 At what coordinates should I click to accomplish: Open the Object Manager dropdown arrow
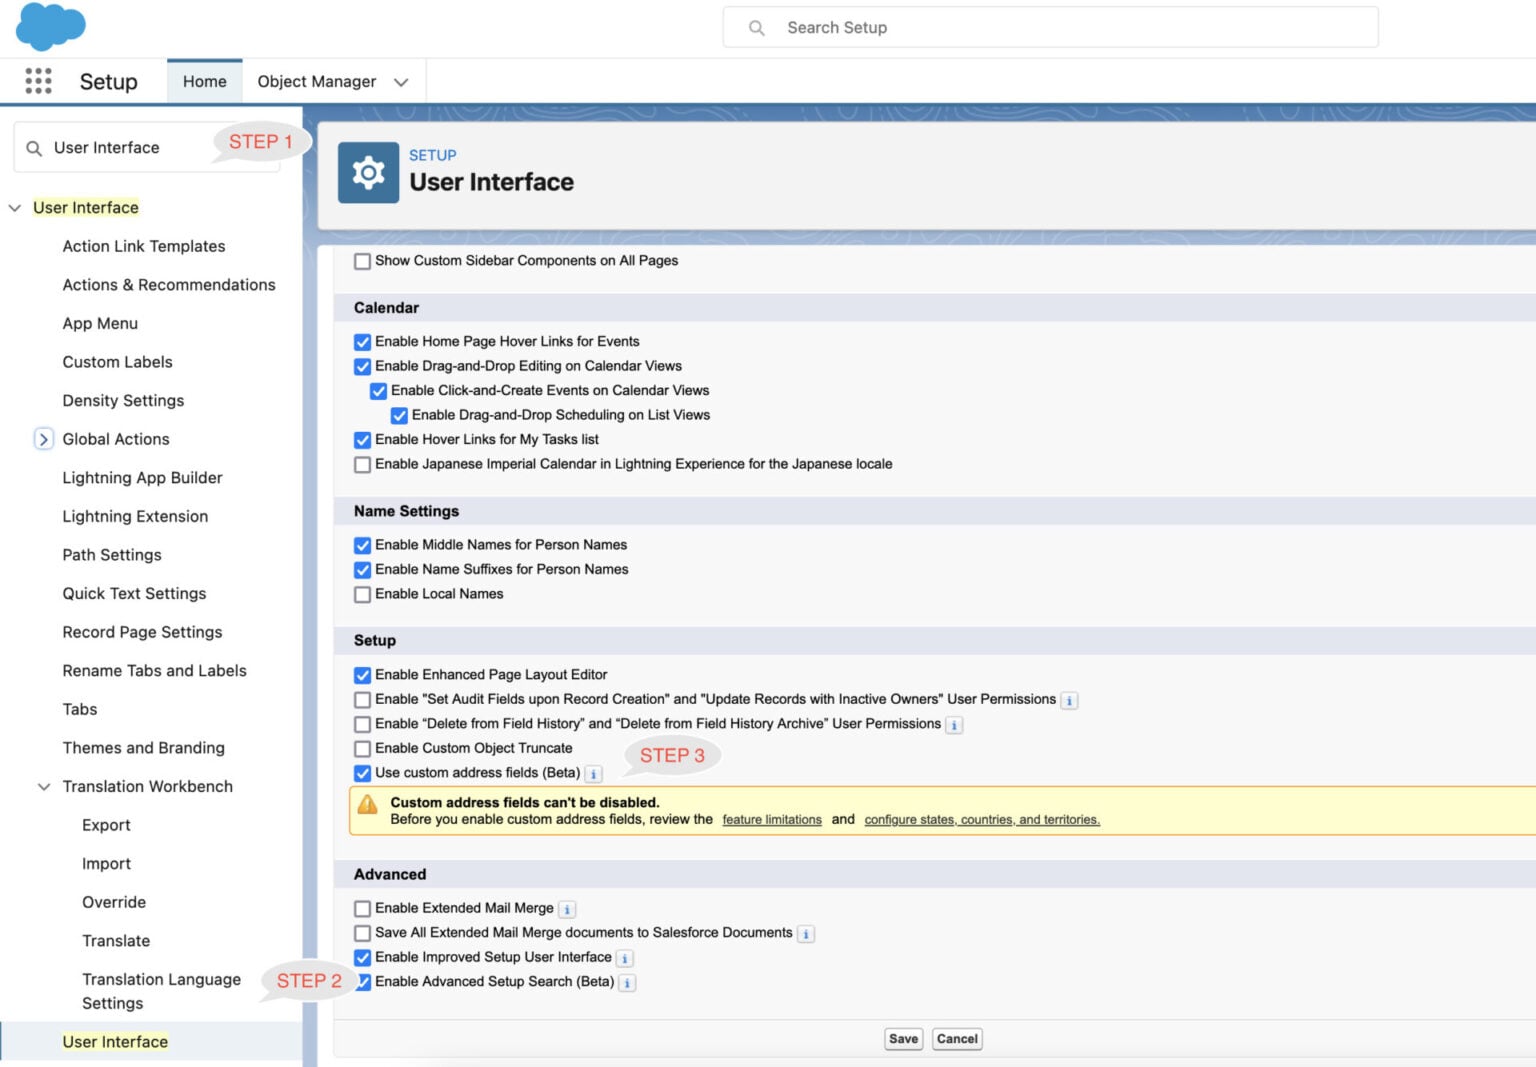401,82
